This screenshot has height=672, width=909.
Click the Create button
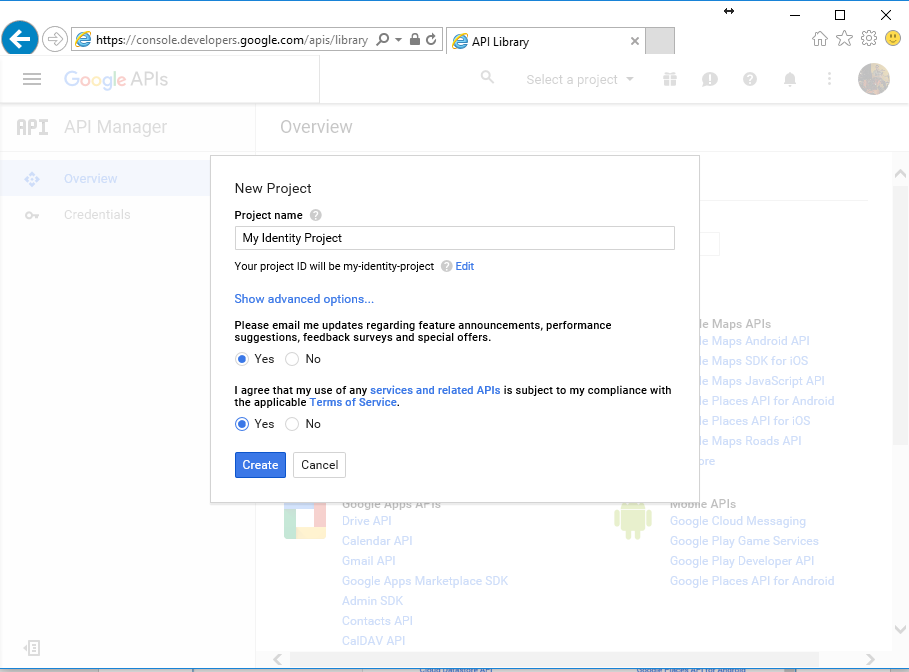[260, 465]
